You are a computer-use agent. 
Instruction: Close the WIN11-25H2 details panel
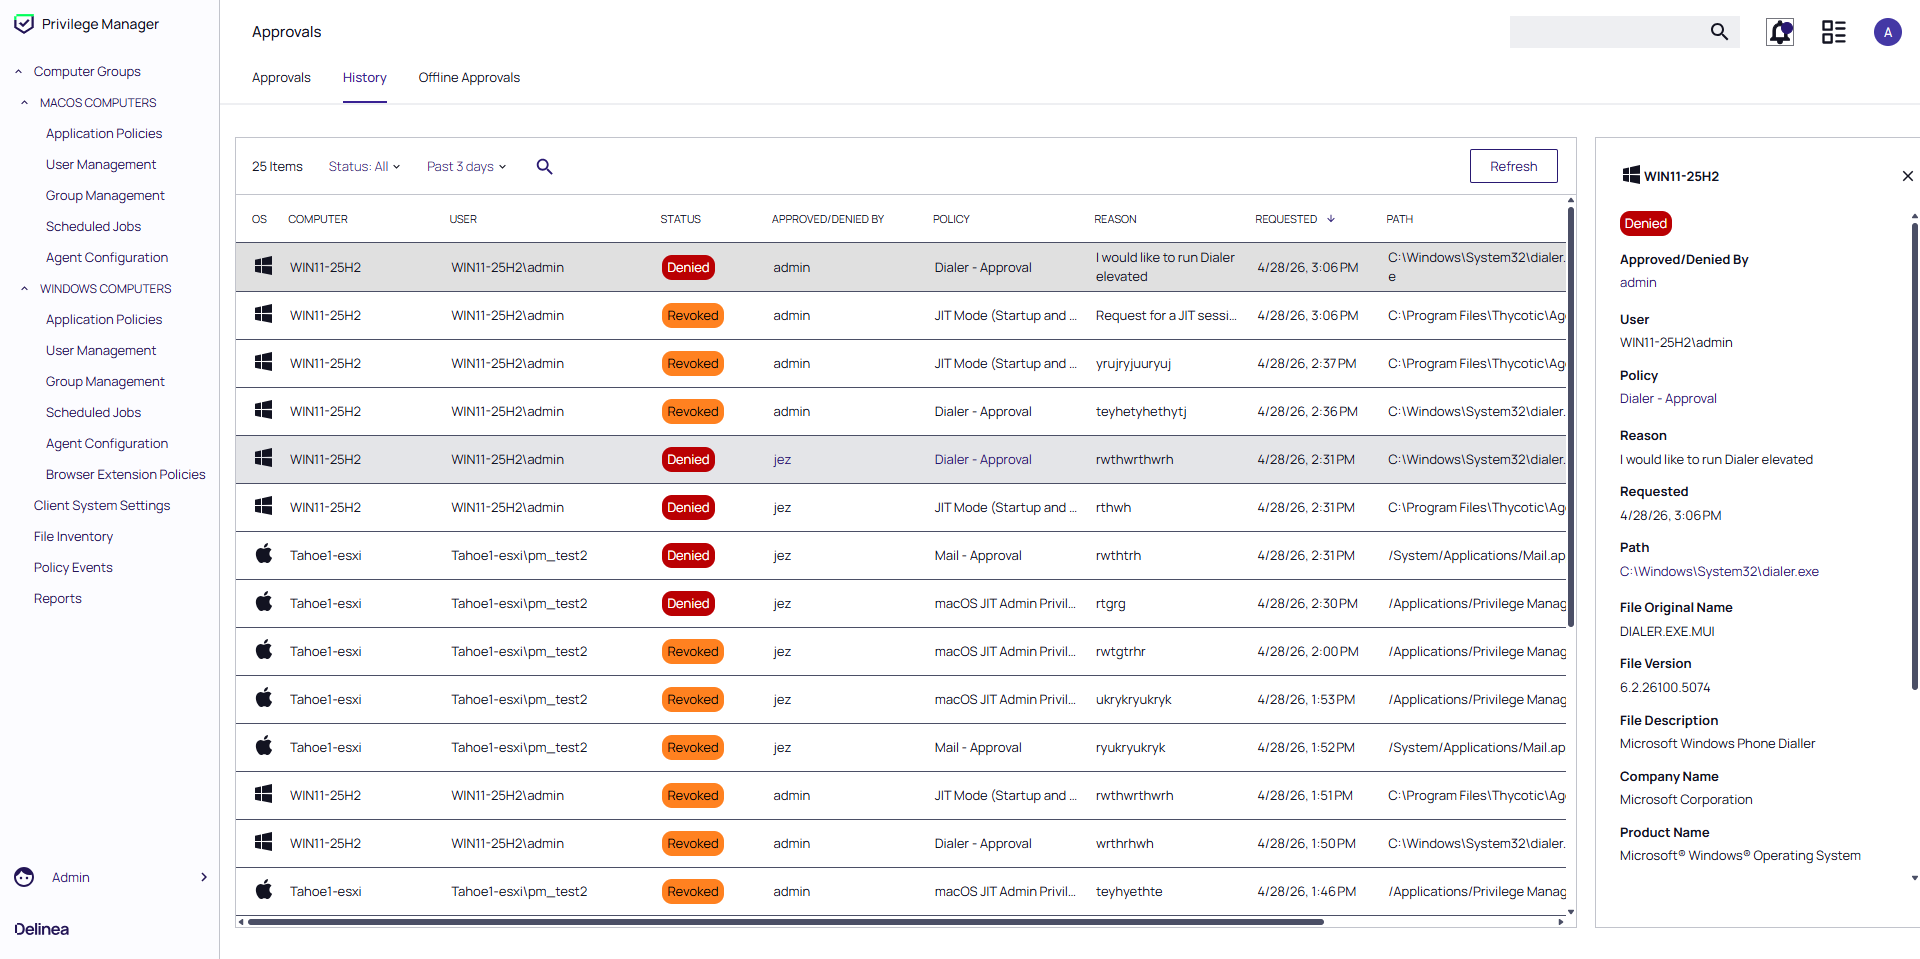(1908, 176)
